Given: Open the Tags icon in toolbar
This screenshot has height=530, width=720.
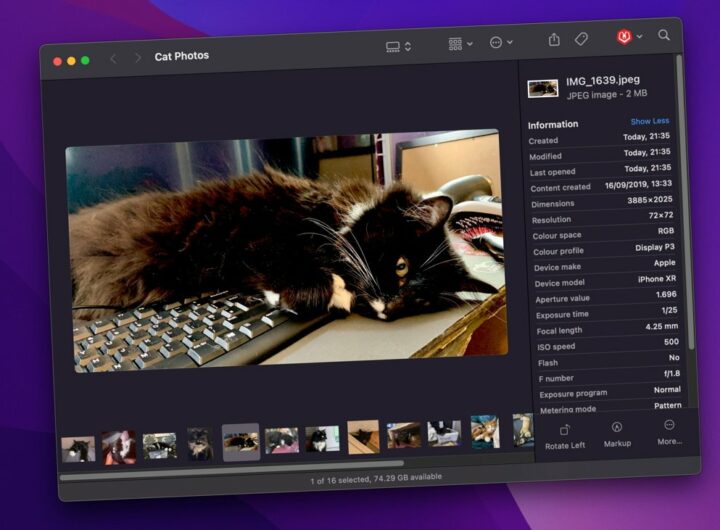Looking at the screenshot, I should click(x=581, y=39).
